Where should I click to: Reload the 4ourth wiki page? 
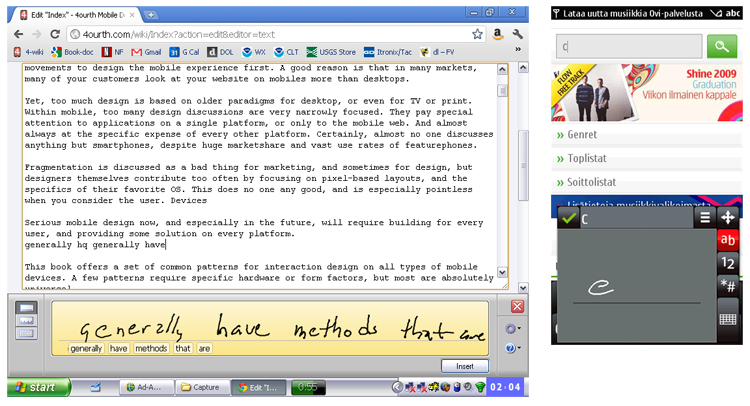pyautogui.click(x=55, y=34)
